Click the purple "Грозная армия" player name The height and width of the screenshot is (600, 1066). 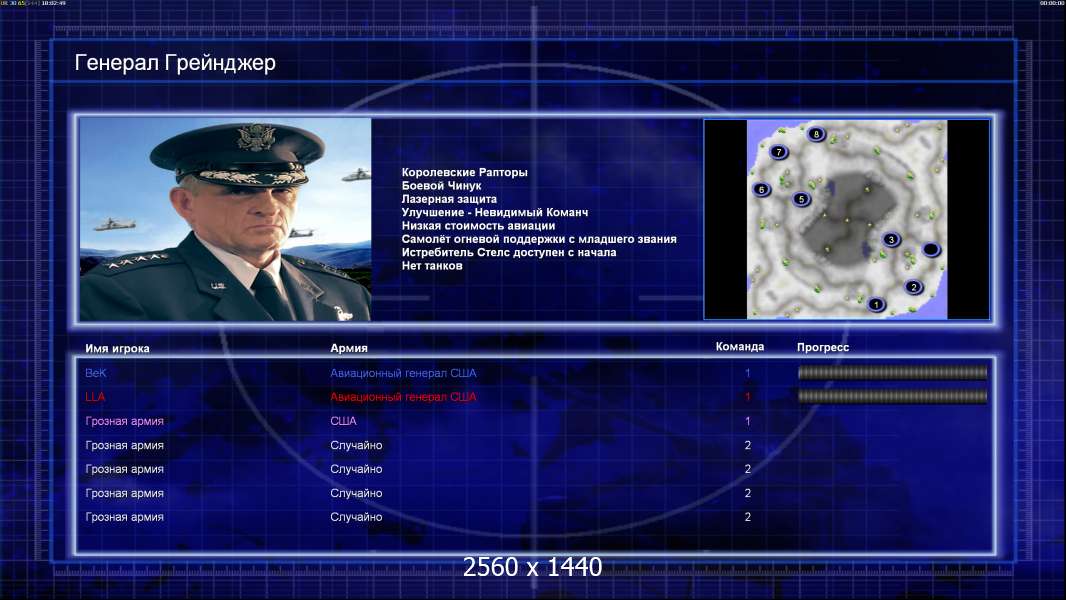coord(124,421)
